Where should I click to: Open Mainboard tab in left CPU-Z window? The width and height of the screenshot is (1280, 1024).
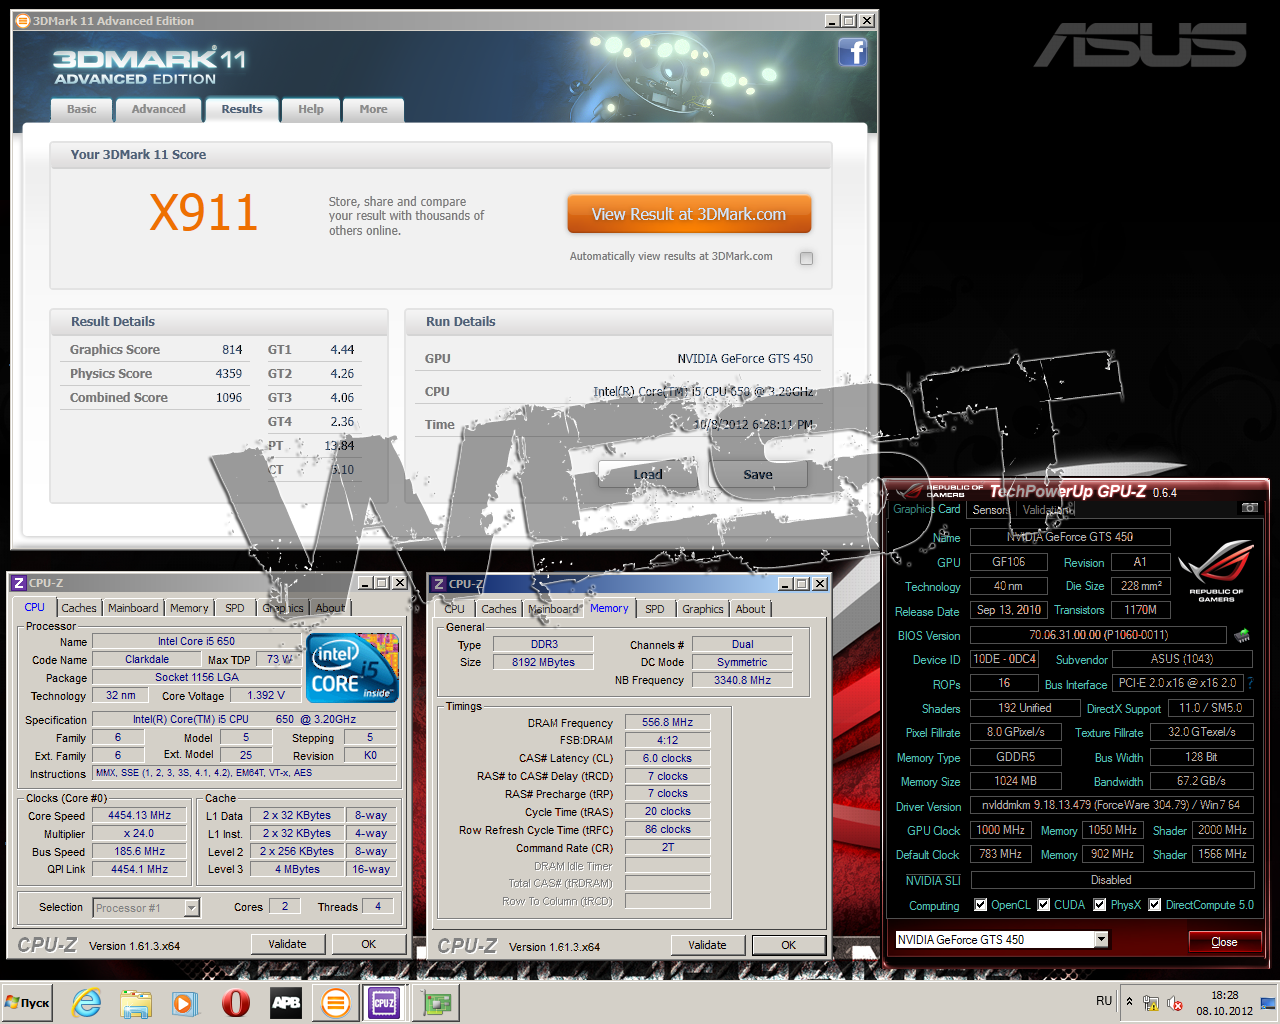pyautogui.click(x=133, y=608)
